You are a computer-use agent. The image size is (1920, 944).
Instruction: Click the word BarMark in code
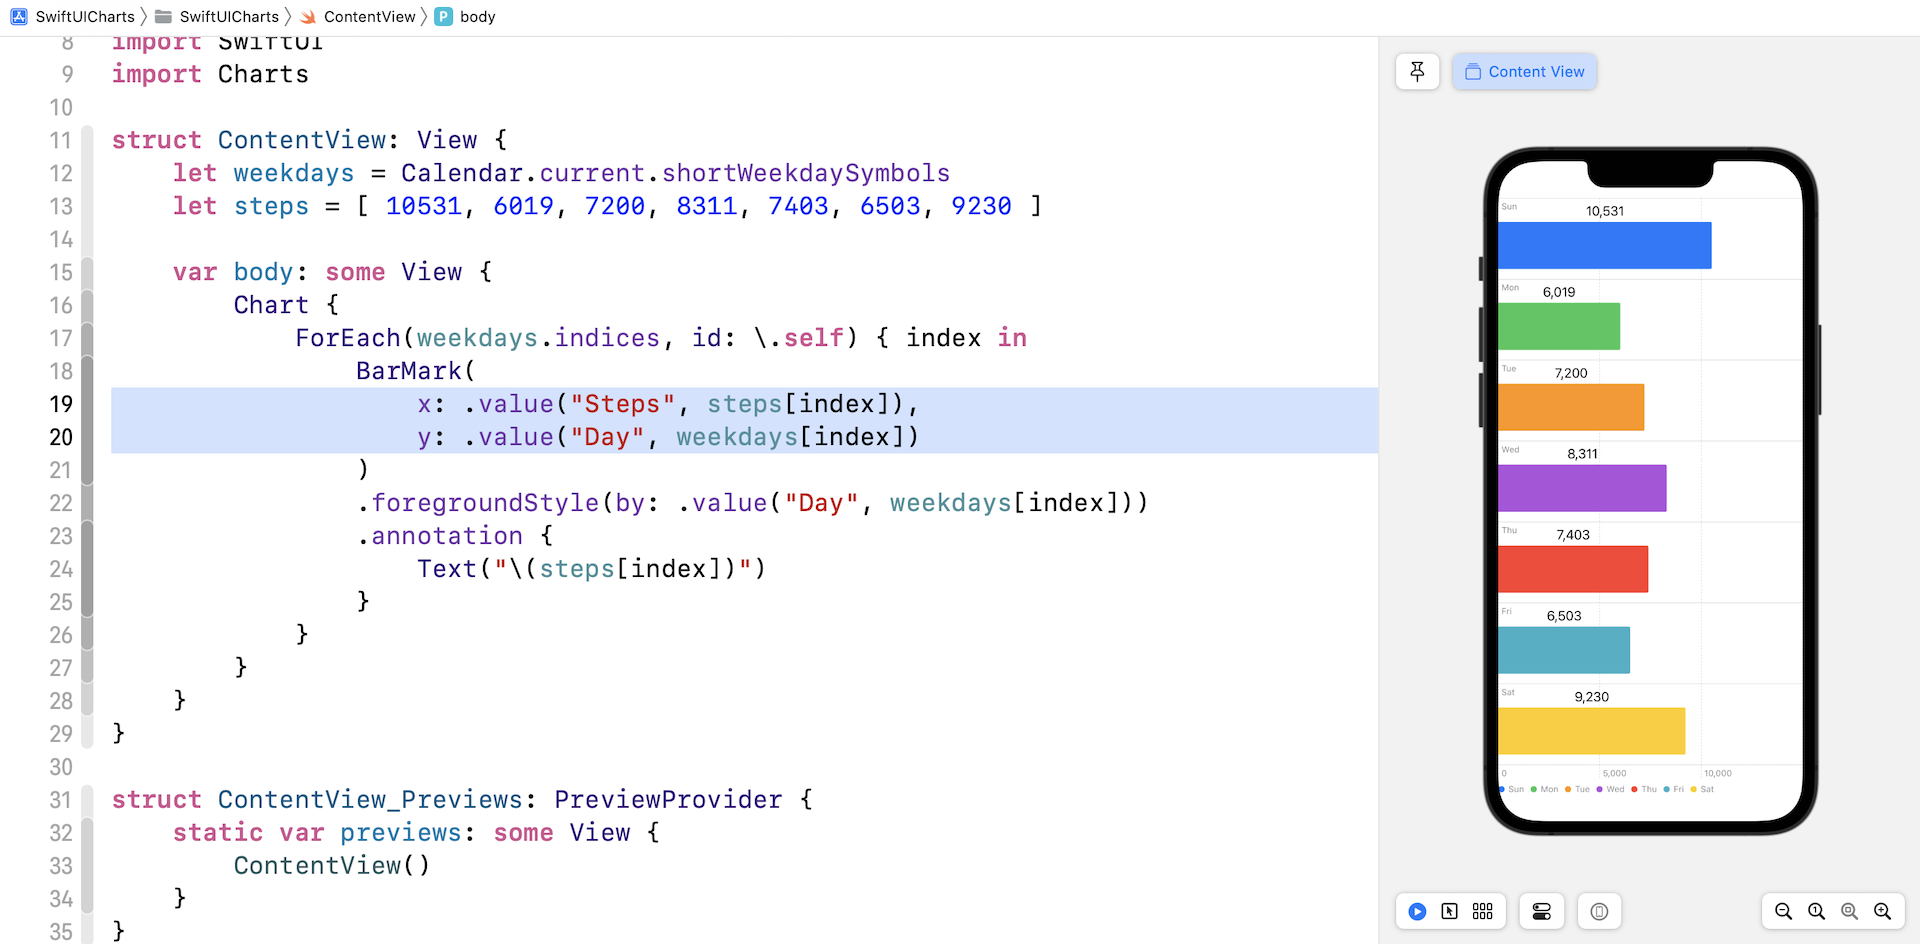408,371
